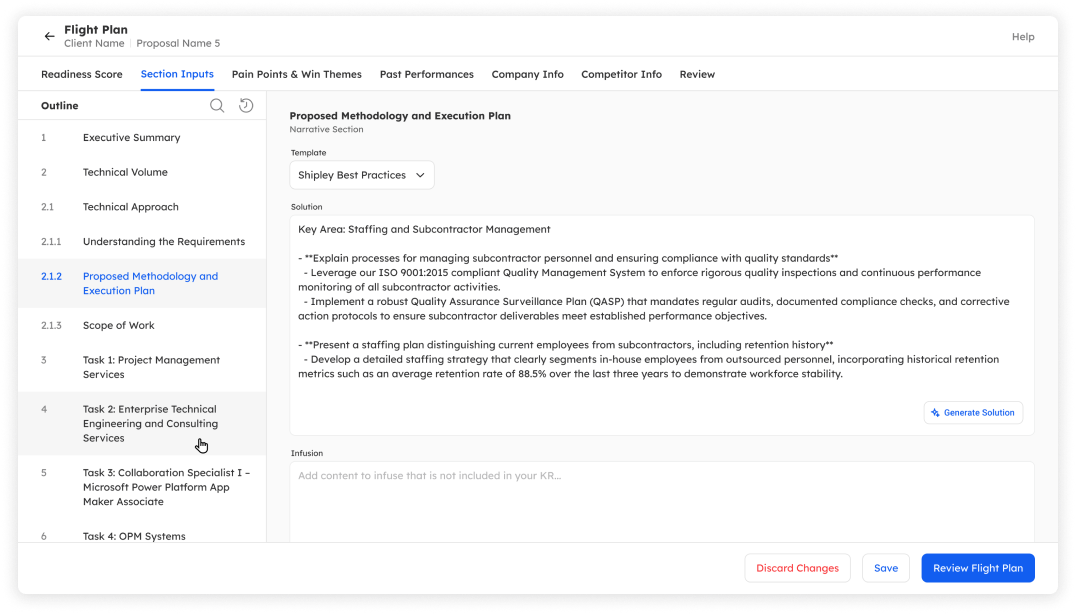1076x614 pixels.
Task: Switch to the Readiness Score tab
Action: (x=82, y=74)
